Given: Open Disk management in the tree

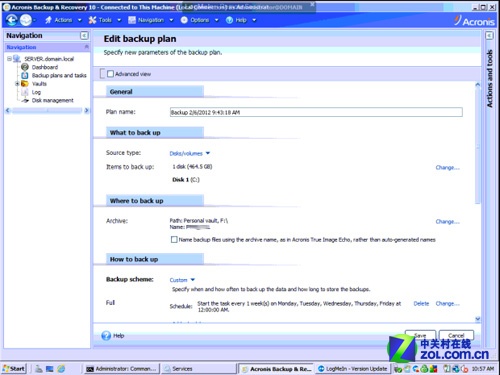Looking at the screenshot, I should point(52,100).
